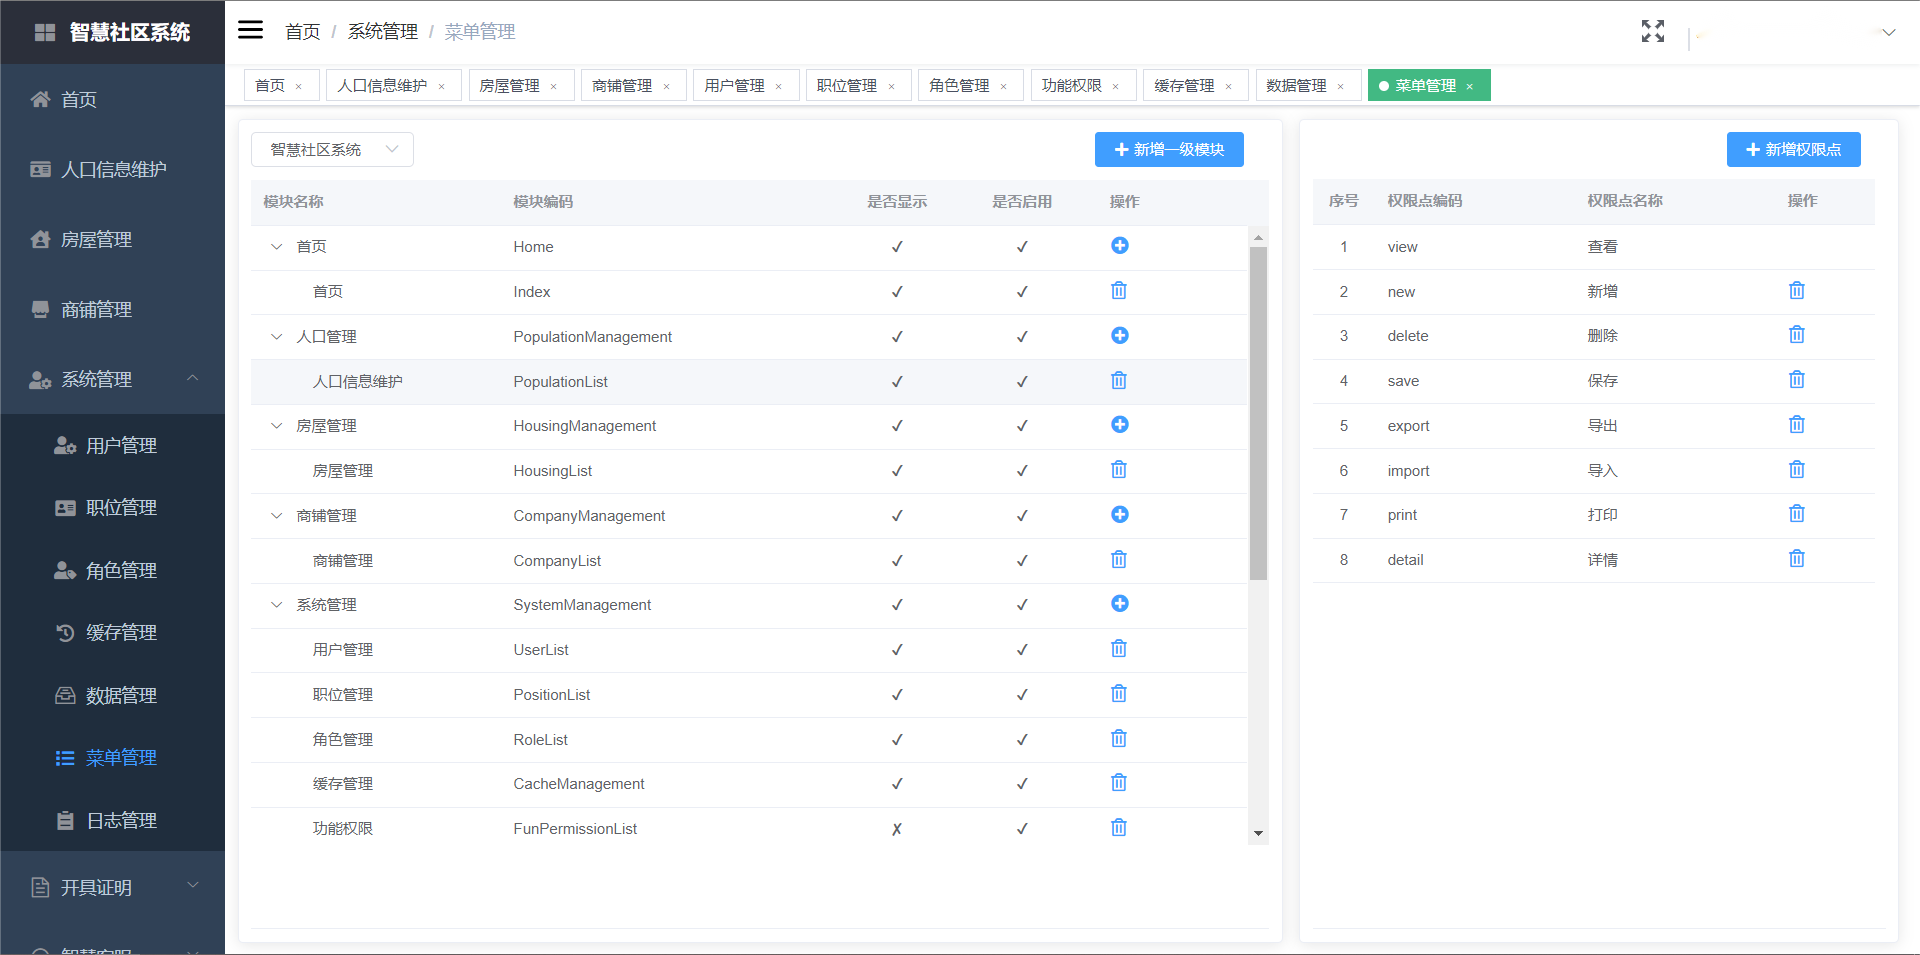
Task: Delete the FunPermissionList module
Action: coord(1119,828)
